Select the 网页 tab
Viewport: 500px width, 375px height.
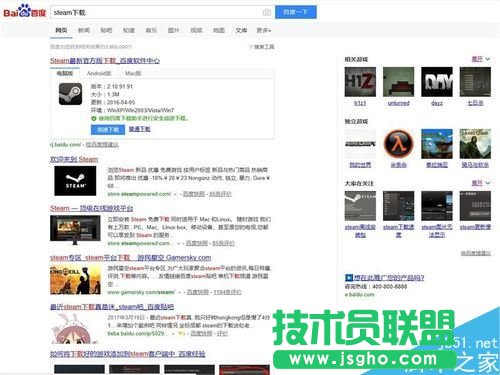pyautogui.click(x=61, y=30)
